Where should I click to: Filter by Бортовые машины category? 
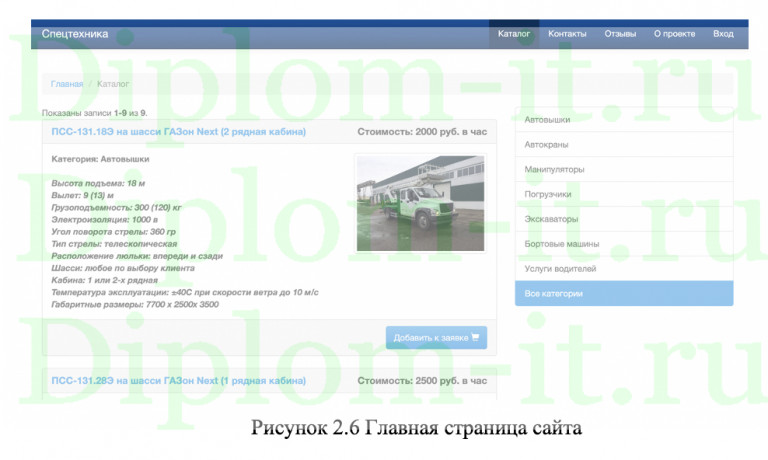[624, 244]
